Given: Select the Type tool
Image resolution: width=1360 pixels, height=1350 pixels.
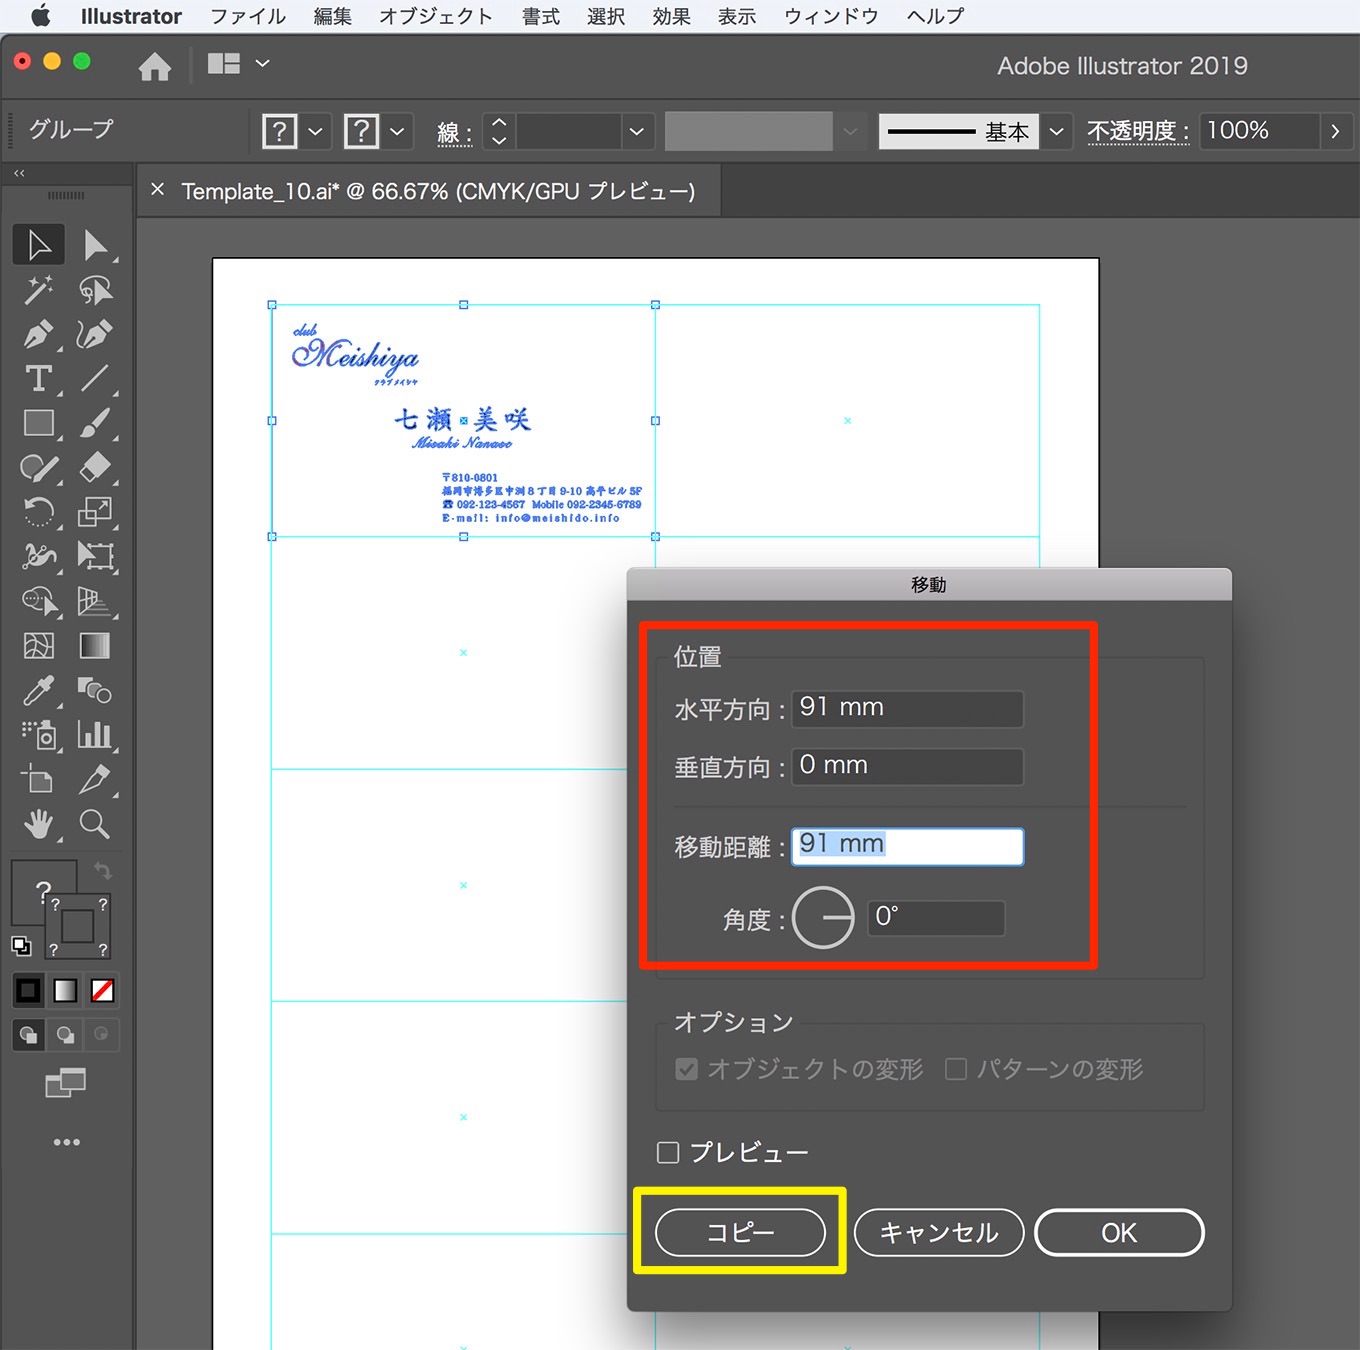Looking at the screenshot, I should (38, 378).
